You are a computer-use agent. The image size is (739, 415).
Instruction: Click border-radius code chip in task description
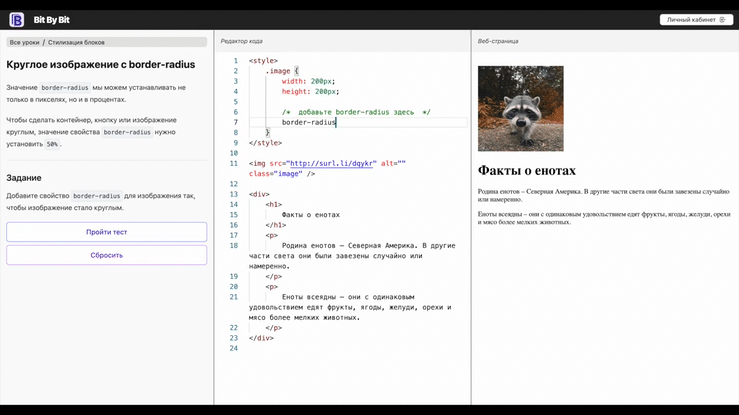click(x=97, y=195)
